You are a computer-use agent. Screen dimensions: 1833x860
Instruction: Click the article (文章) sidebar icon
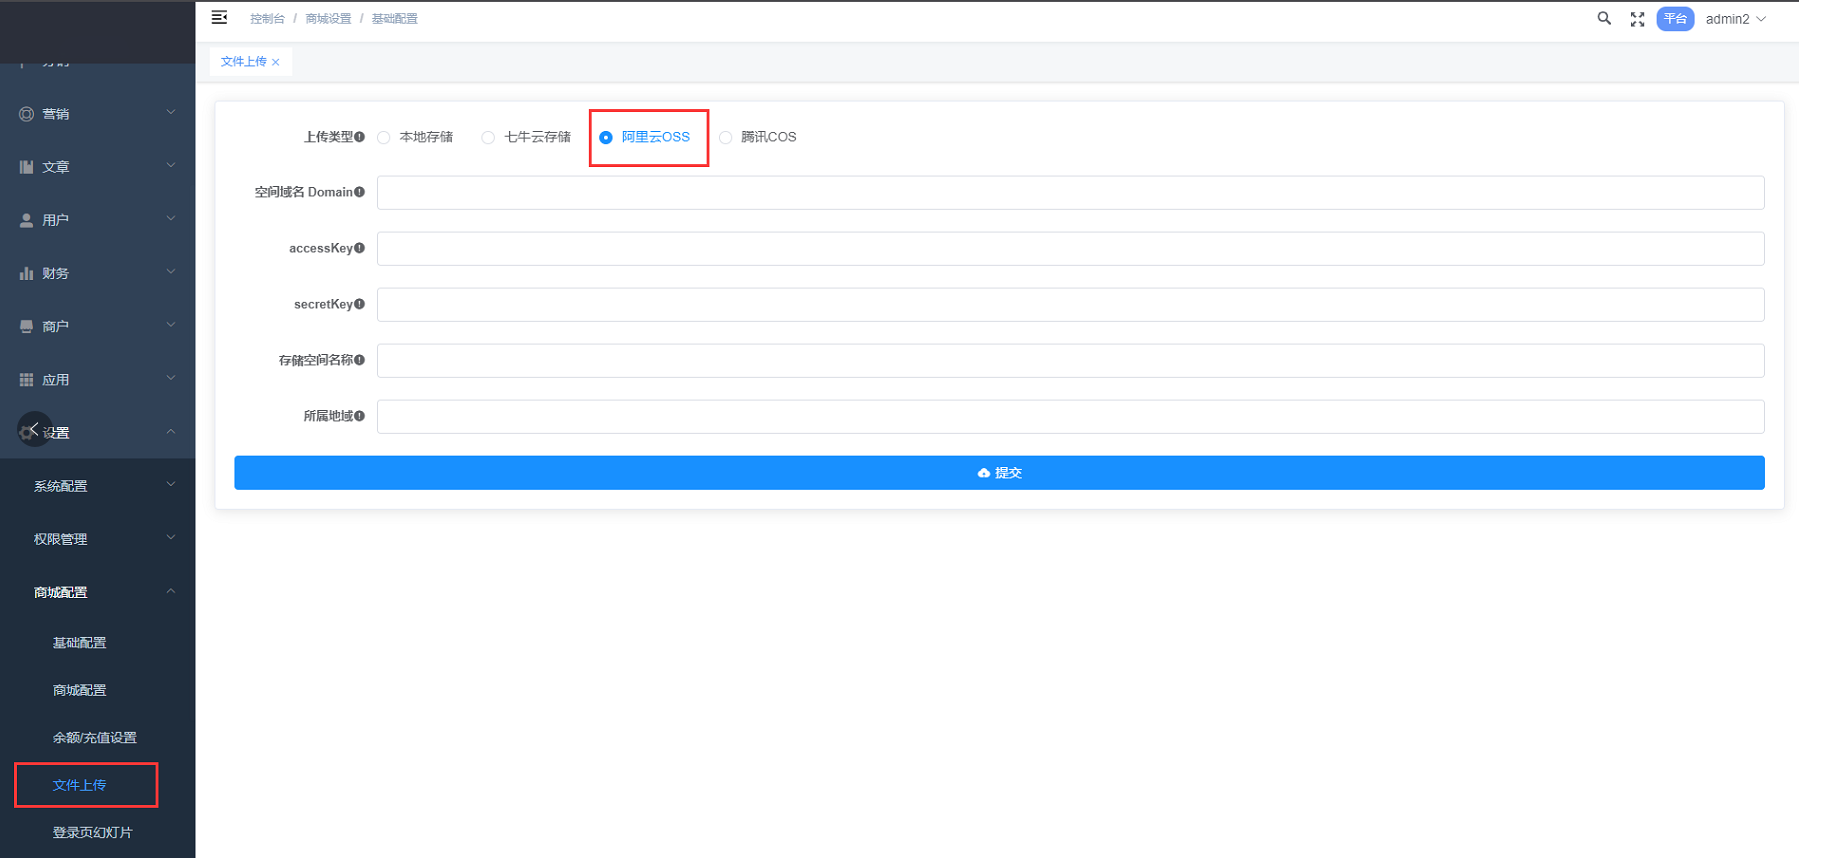[x=26, y=167]
